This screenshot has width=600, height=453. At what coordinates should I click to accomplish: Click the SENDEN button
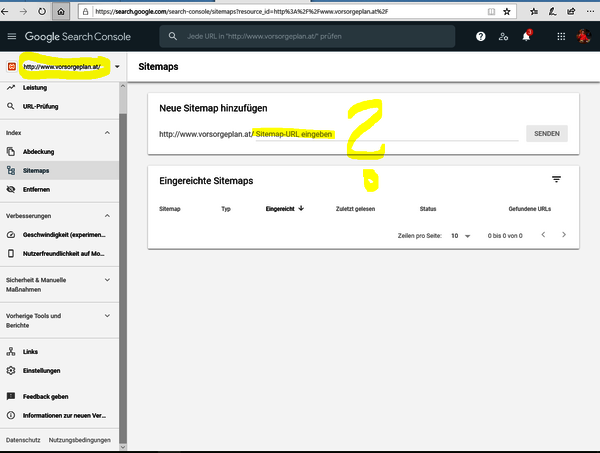coord(547,134)
